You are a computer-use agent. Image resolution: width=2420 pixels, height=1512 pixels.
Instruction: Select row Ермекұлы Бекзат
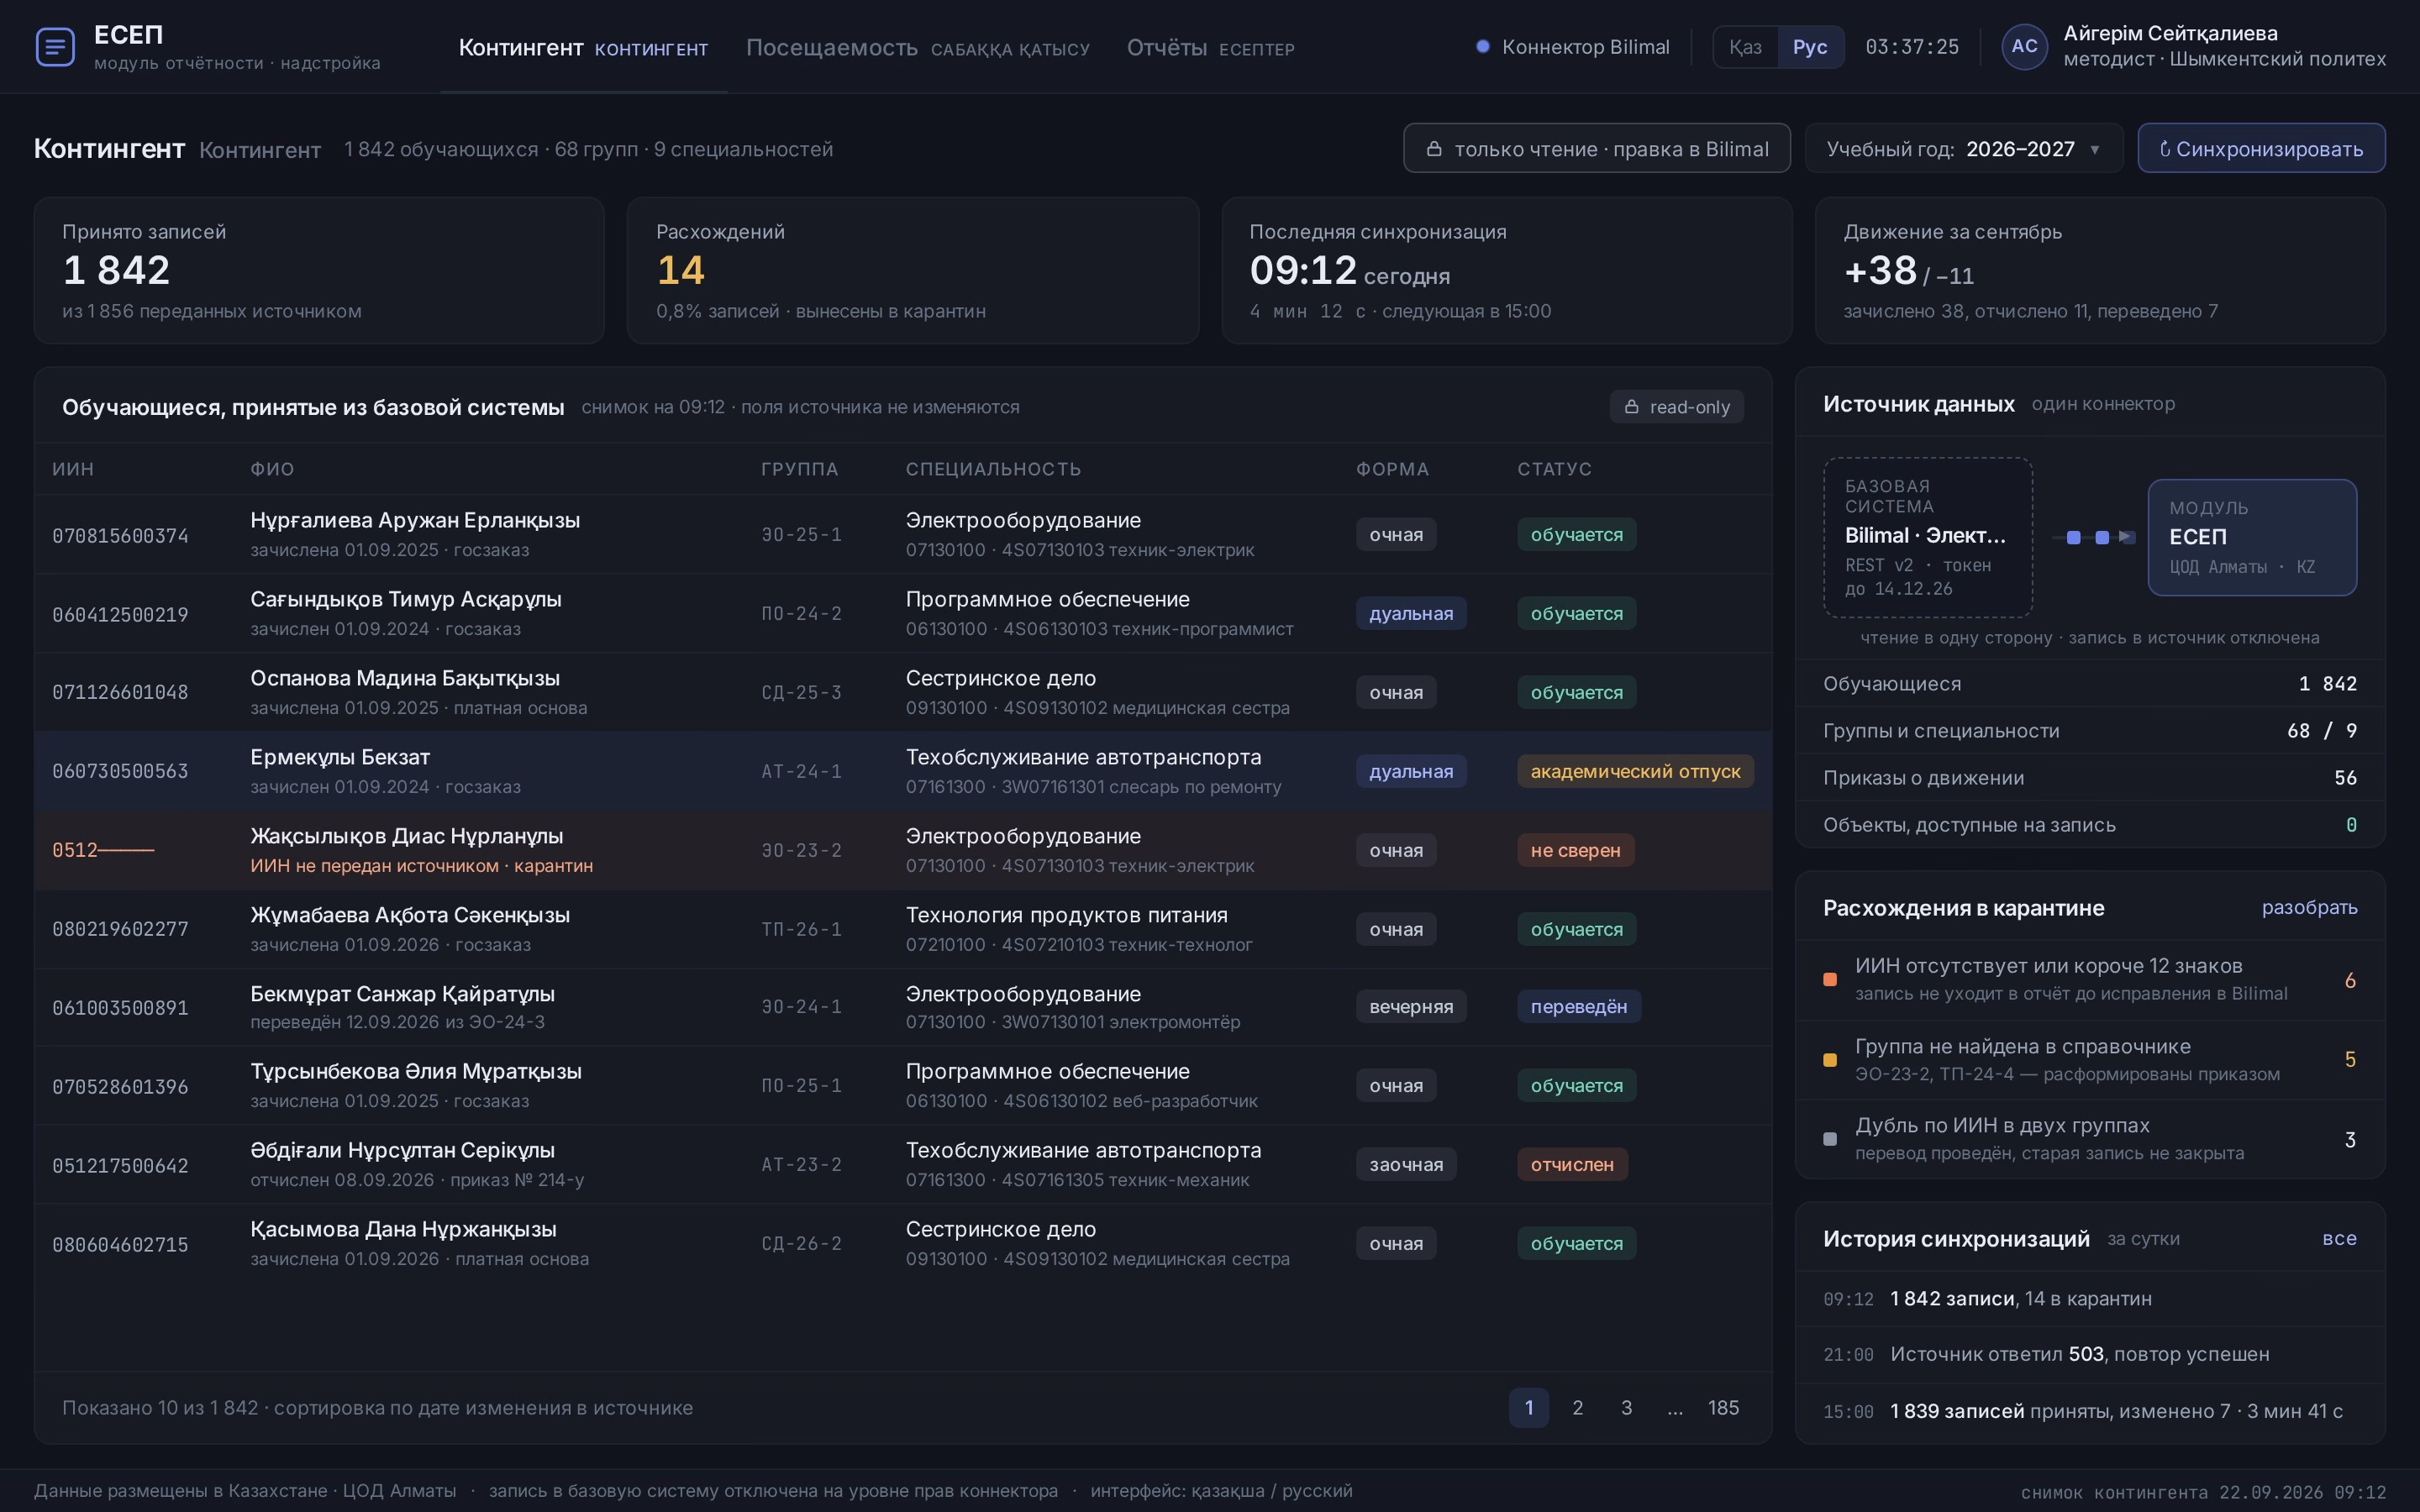point(903,771)
